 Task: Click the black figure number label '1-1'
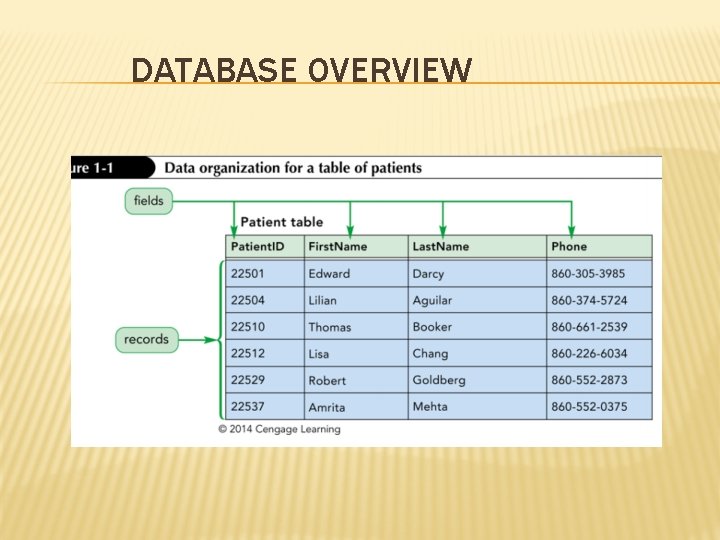113,168
